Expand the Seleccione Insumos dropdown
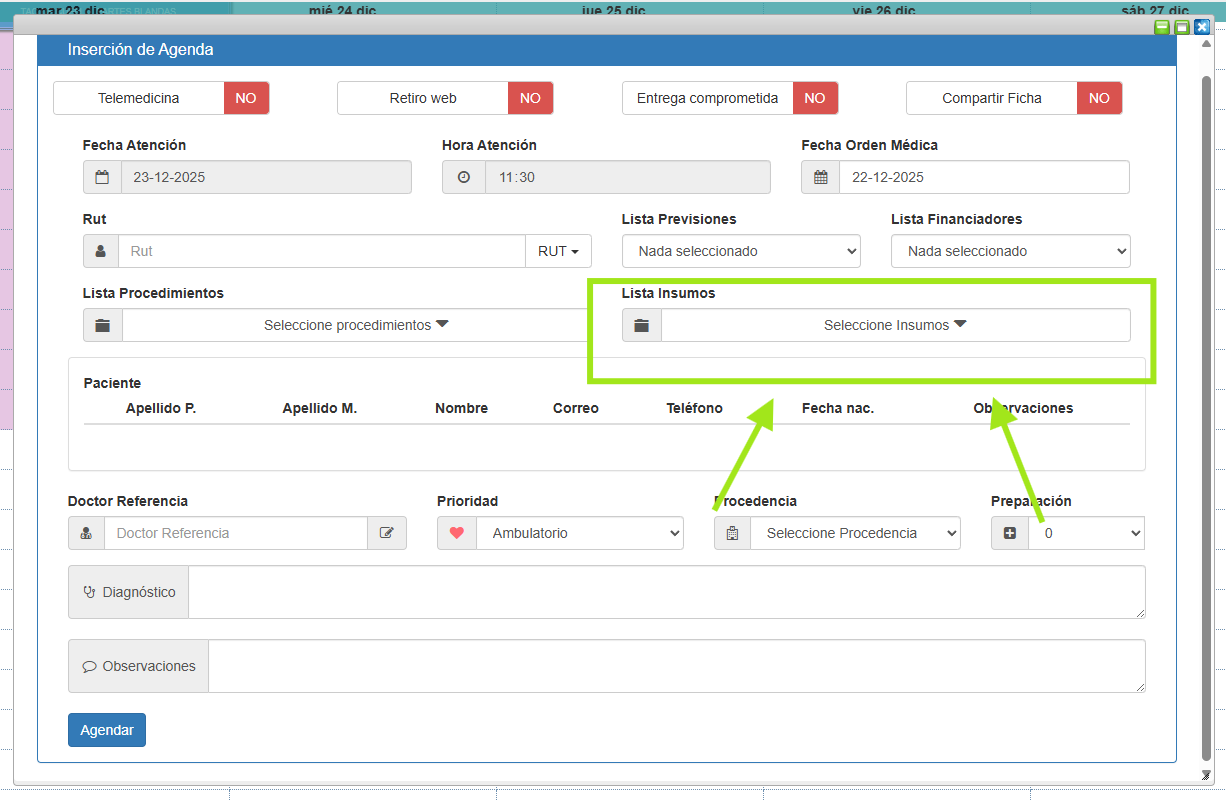1226x801 pixels. point(895,325)
